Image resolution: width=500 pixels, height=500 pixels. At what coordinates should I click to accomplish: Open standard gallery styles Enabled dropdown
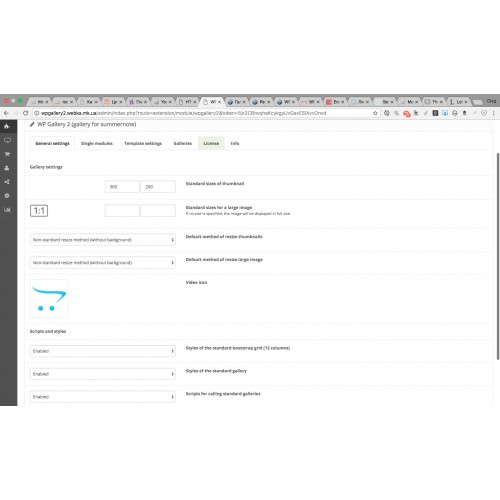(x=103, y=374)
